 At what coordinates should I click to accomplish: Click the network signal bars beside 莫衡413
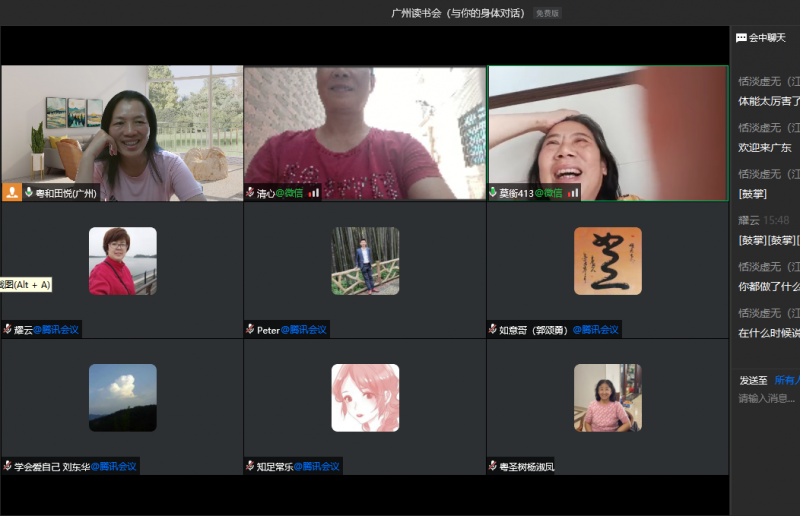point(573,193)
